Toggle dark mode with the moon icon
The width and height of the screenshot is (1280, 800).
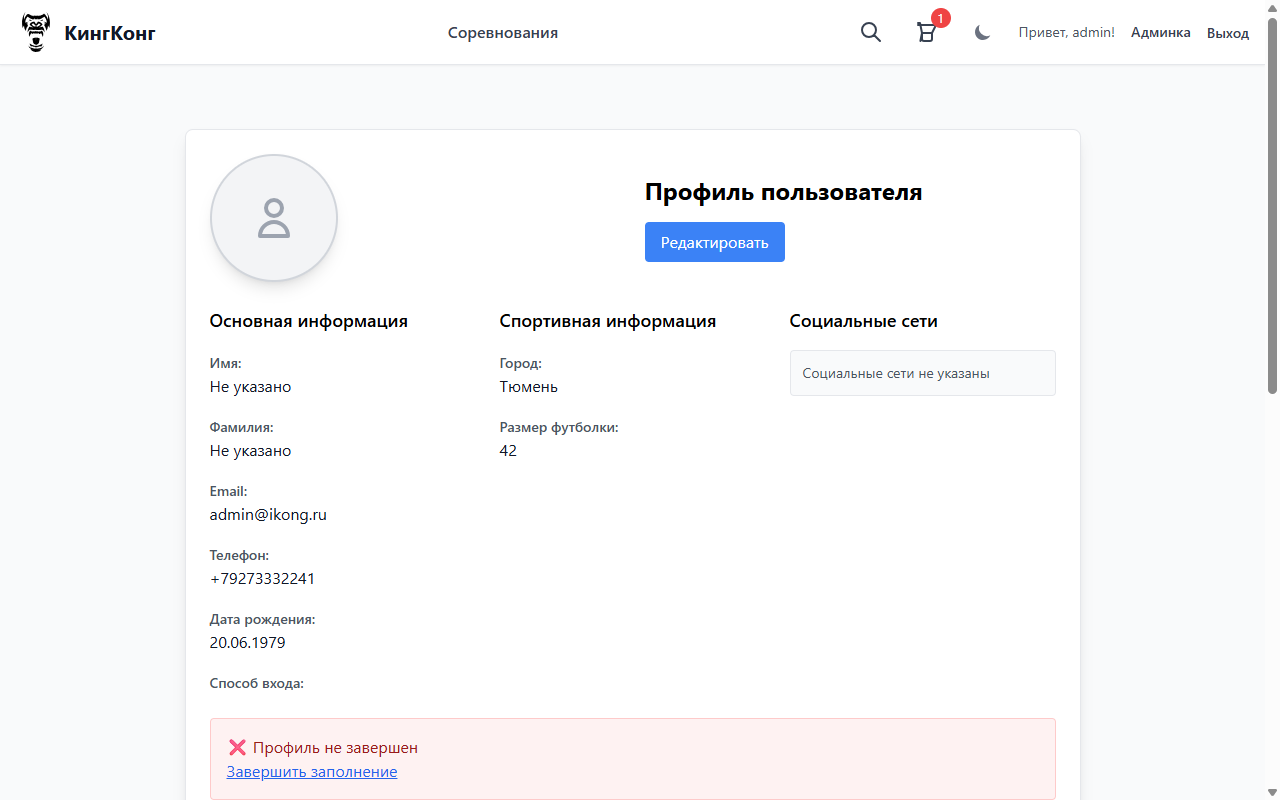tap(981, 32)
